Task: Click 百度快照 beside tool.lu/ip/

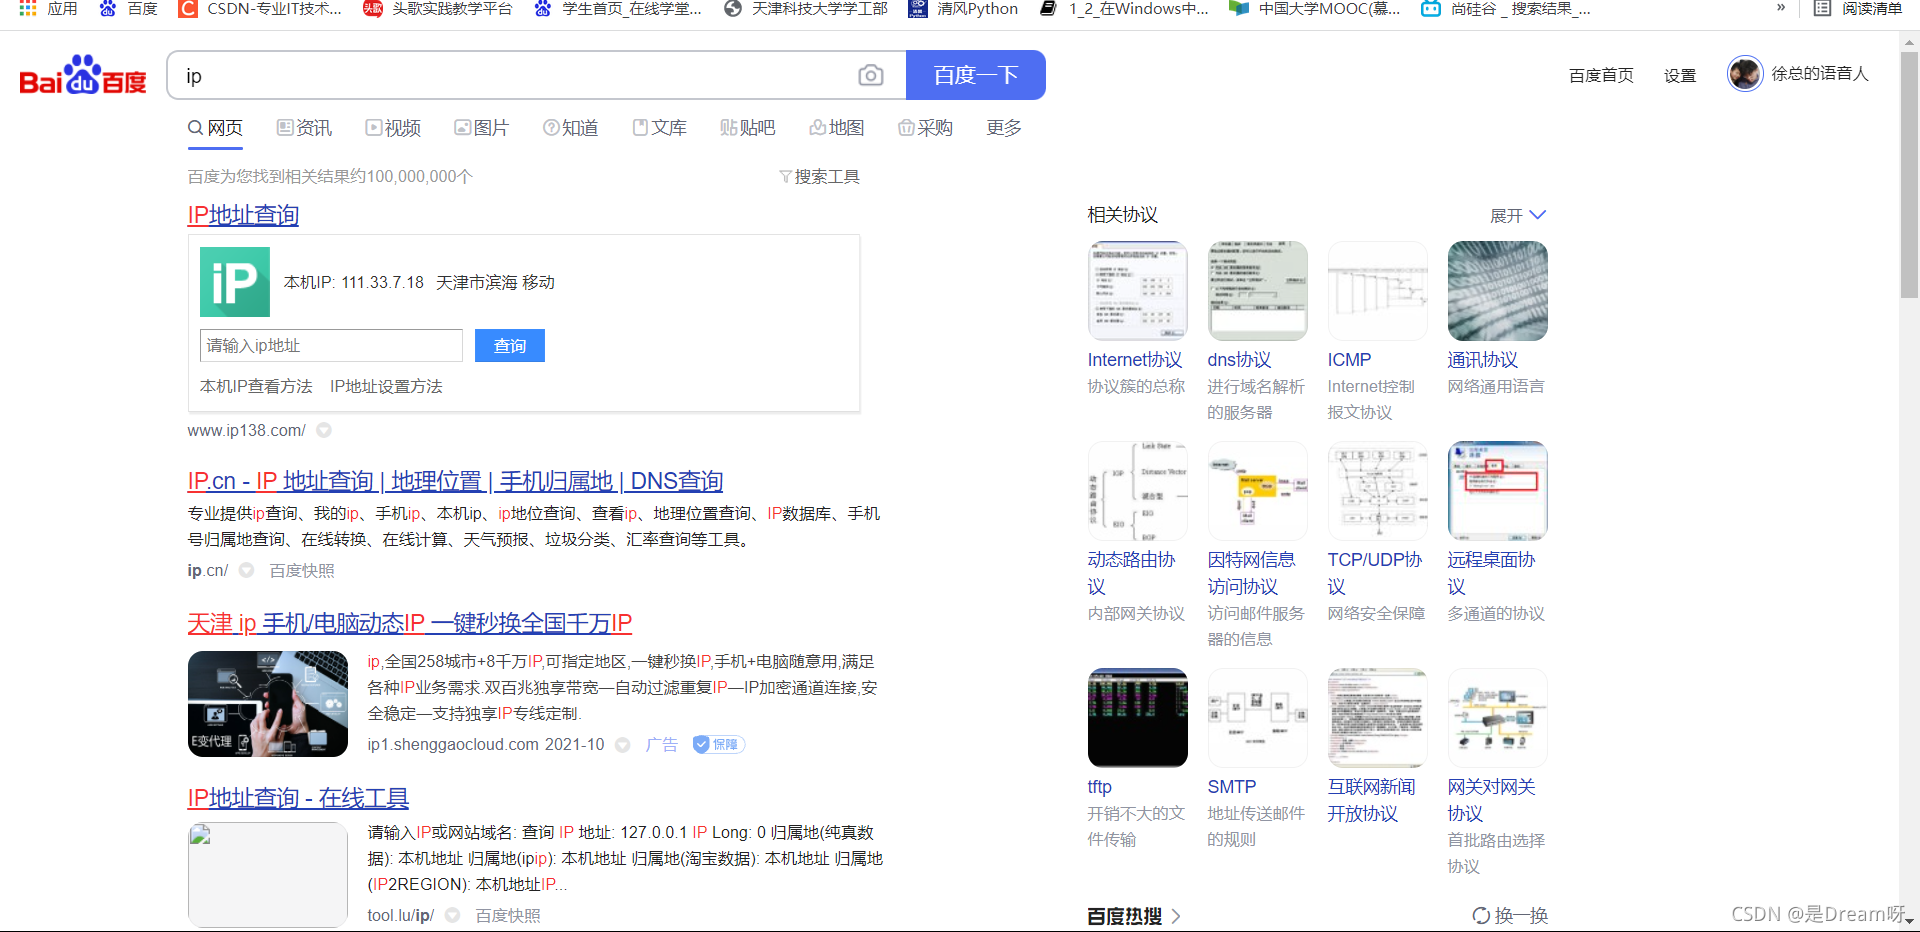Action: pos(508,916)
